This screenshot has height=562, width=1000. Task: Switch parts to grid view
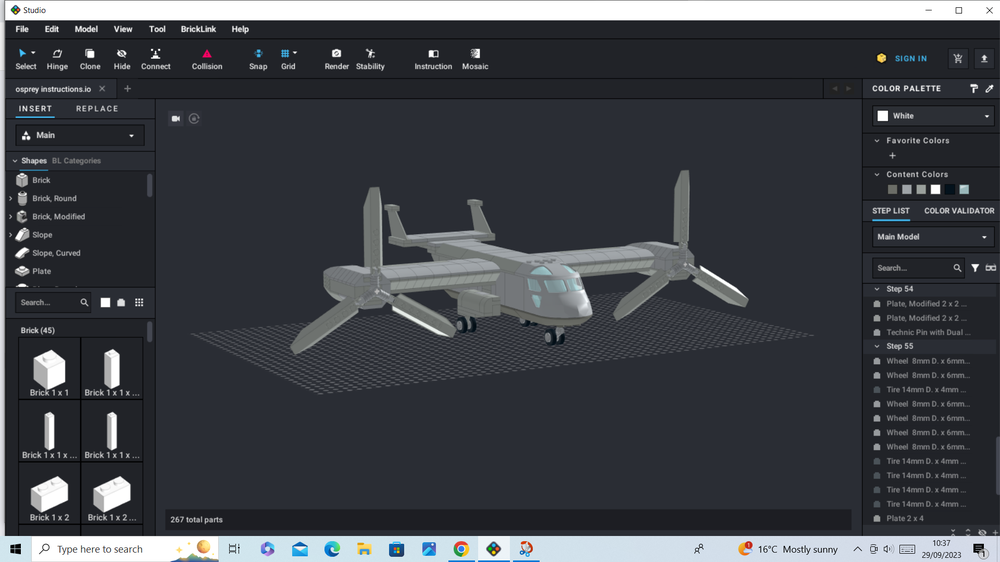[139, 302]
